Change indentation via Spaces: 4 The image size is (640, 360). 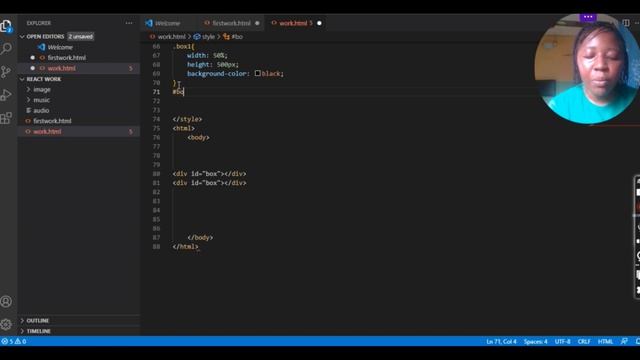point(535,341)
